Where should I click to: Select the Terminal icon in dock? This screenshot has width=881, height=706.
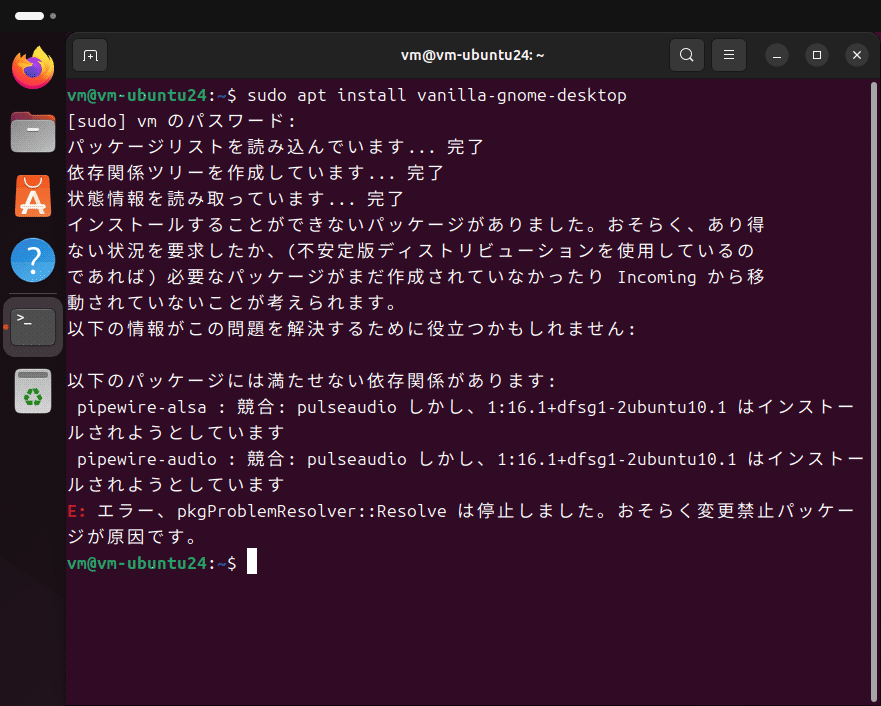point(33,327)
